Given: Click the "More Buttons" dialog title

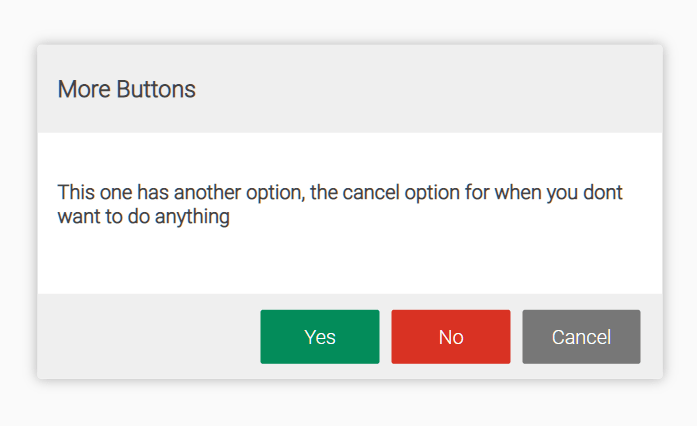Looking at the screenshot, I should pyautogui.click(x=127, y=89).
